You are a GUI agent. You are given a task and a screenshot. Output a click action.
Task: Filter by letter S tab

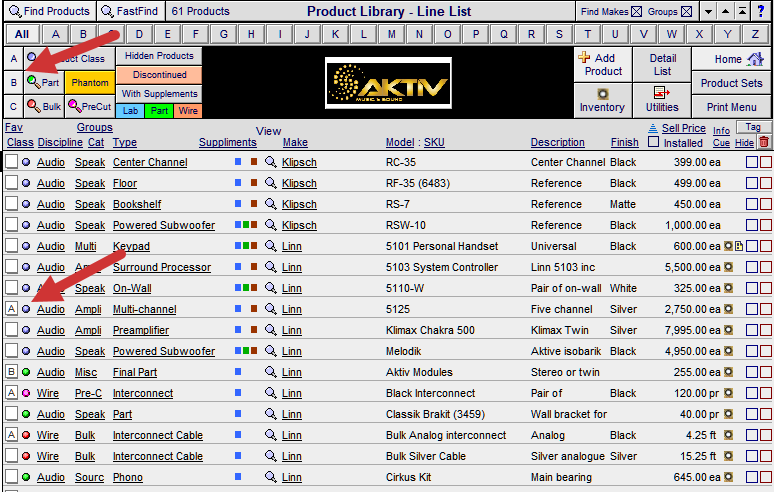pyautogui.click(x=559, y=34)
